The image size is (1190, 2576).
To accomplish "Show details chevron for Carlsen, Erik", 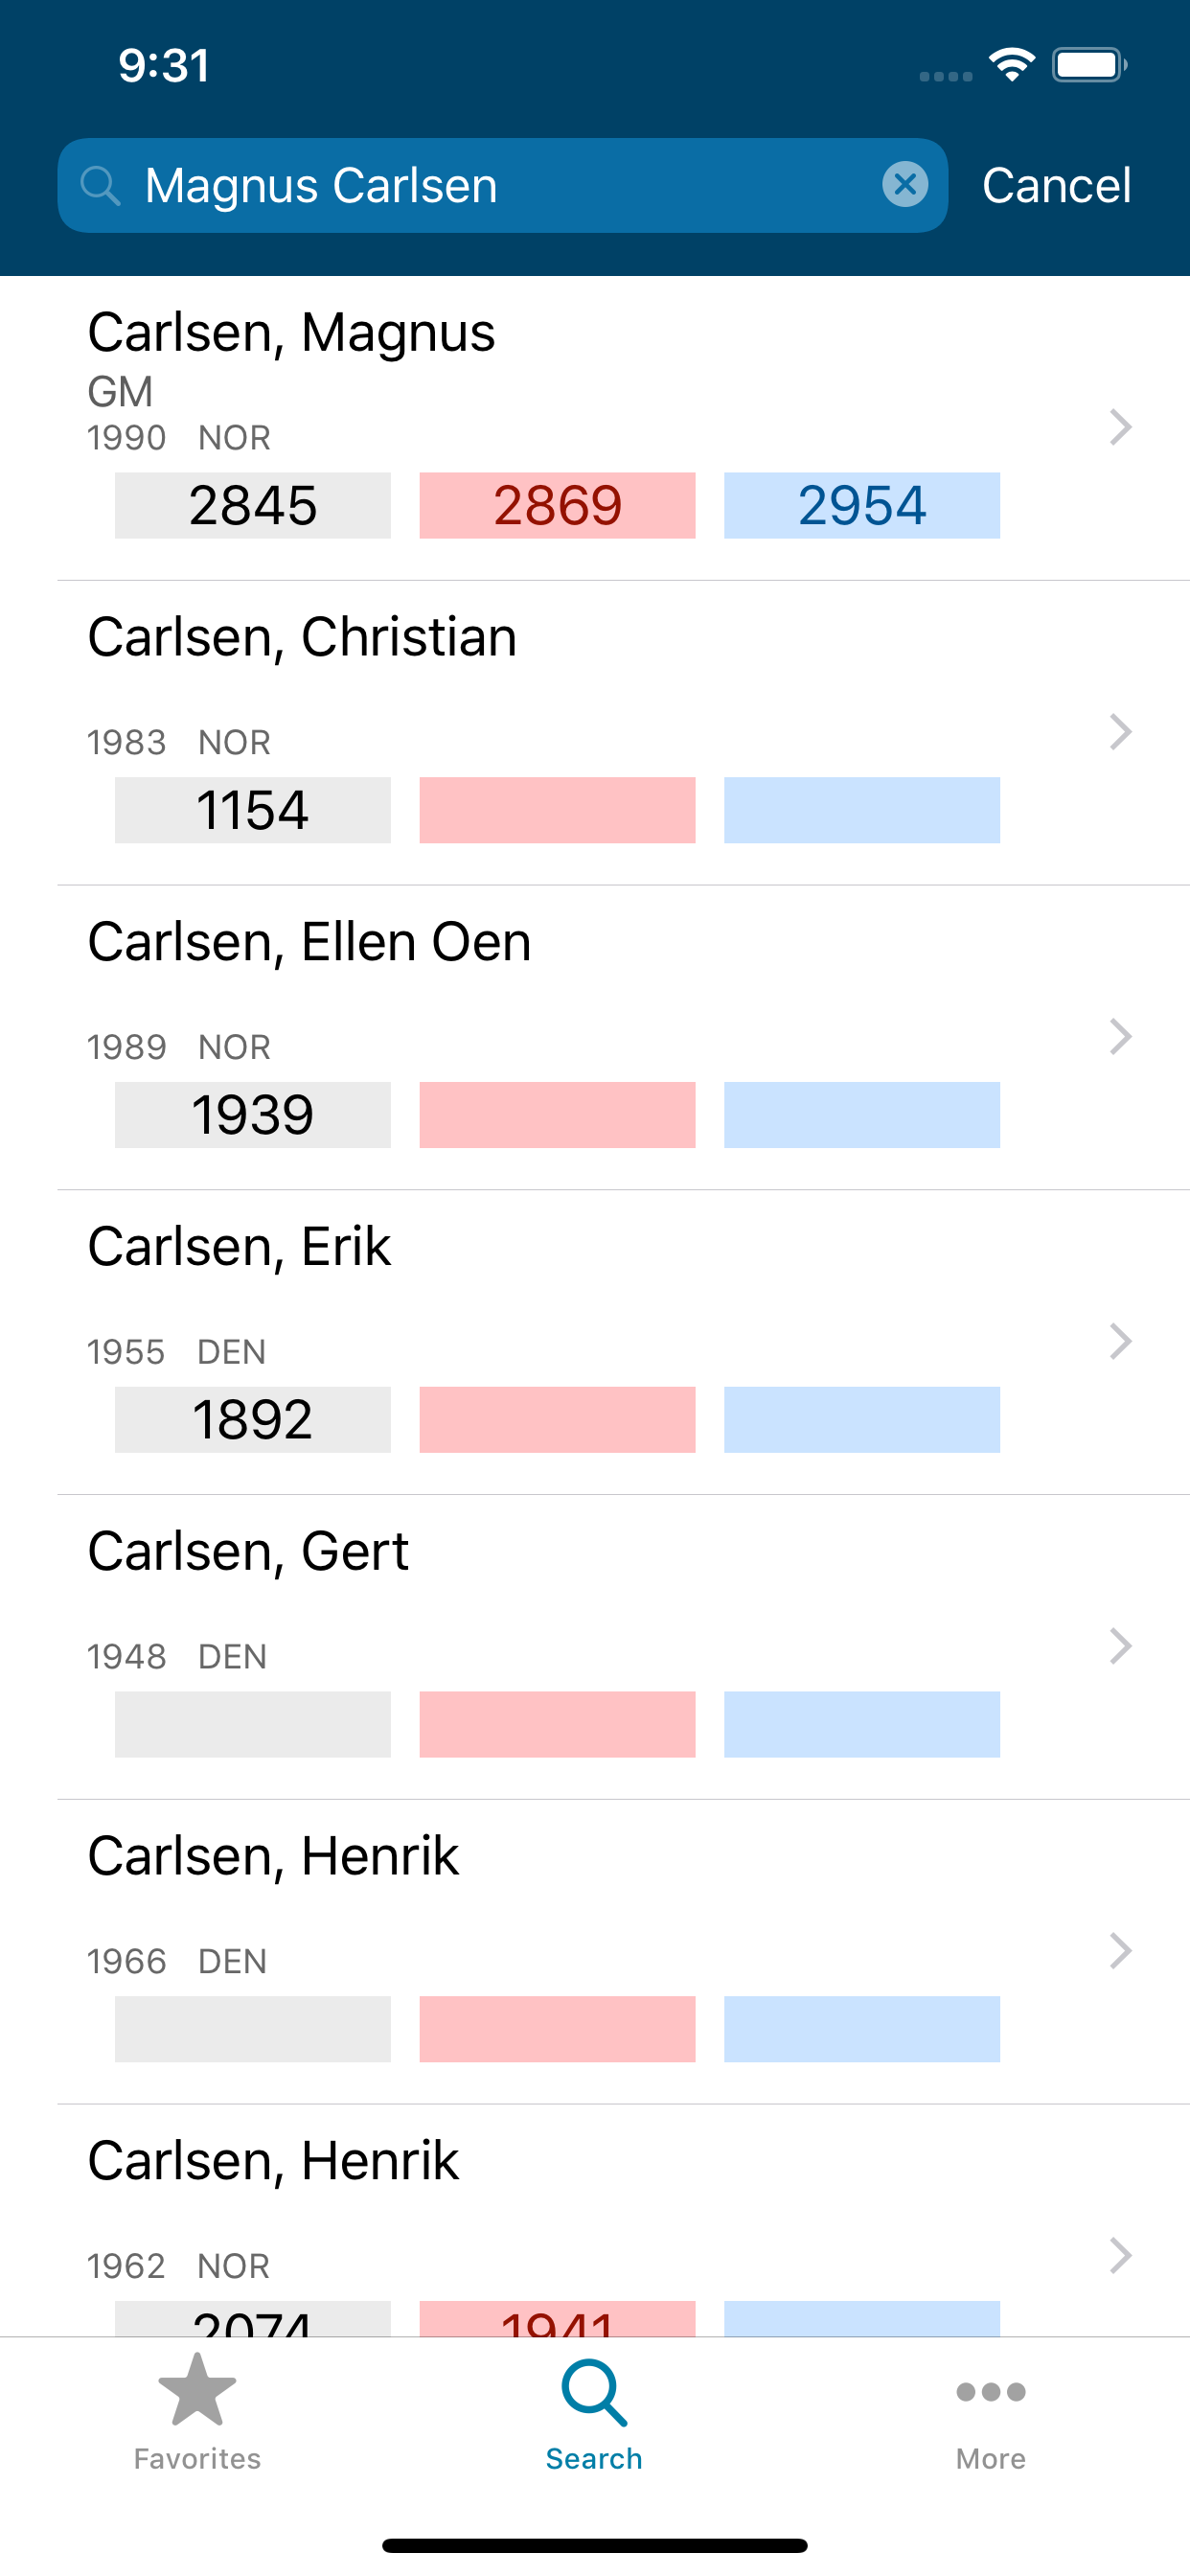I will click(1120, 1342).
